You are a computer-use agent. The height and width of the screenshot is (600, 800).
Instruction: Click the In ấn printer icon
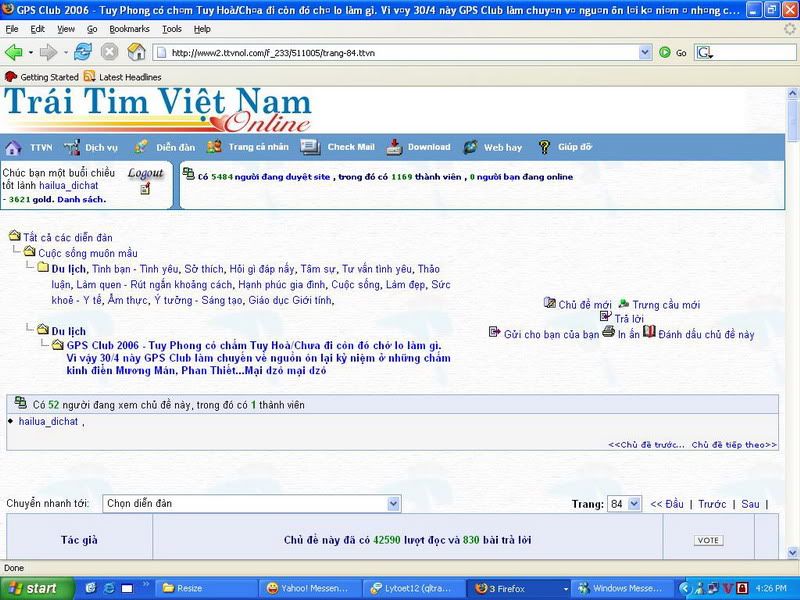[608, 332]
